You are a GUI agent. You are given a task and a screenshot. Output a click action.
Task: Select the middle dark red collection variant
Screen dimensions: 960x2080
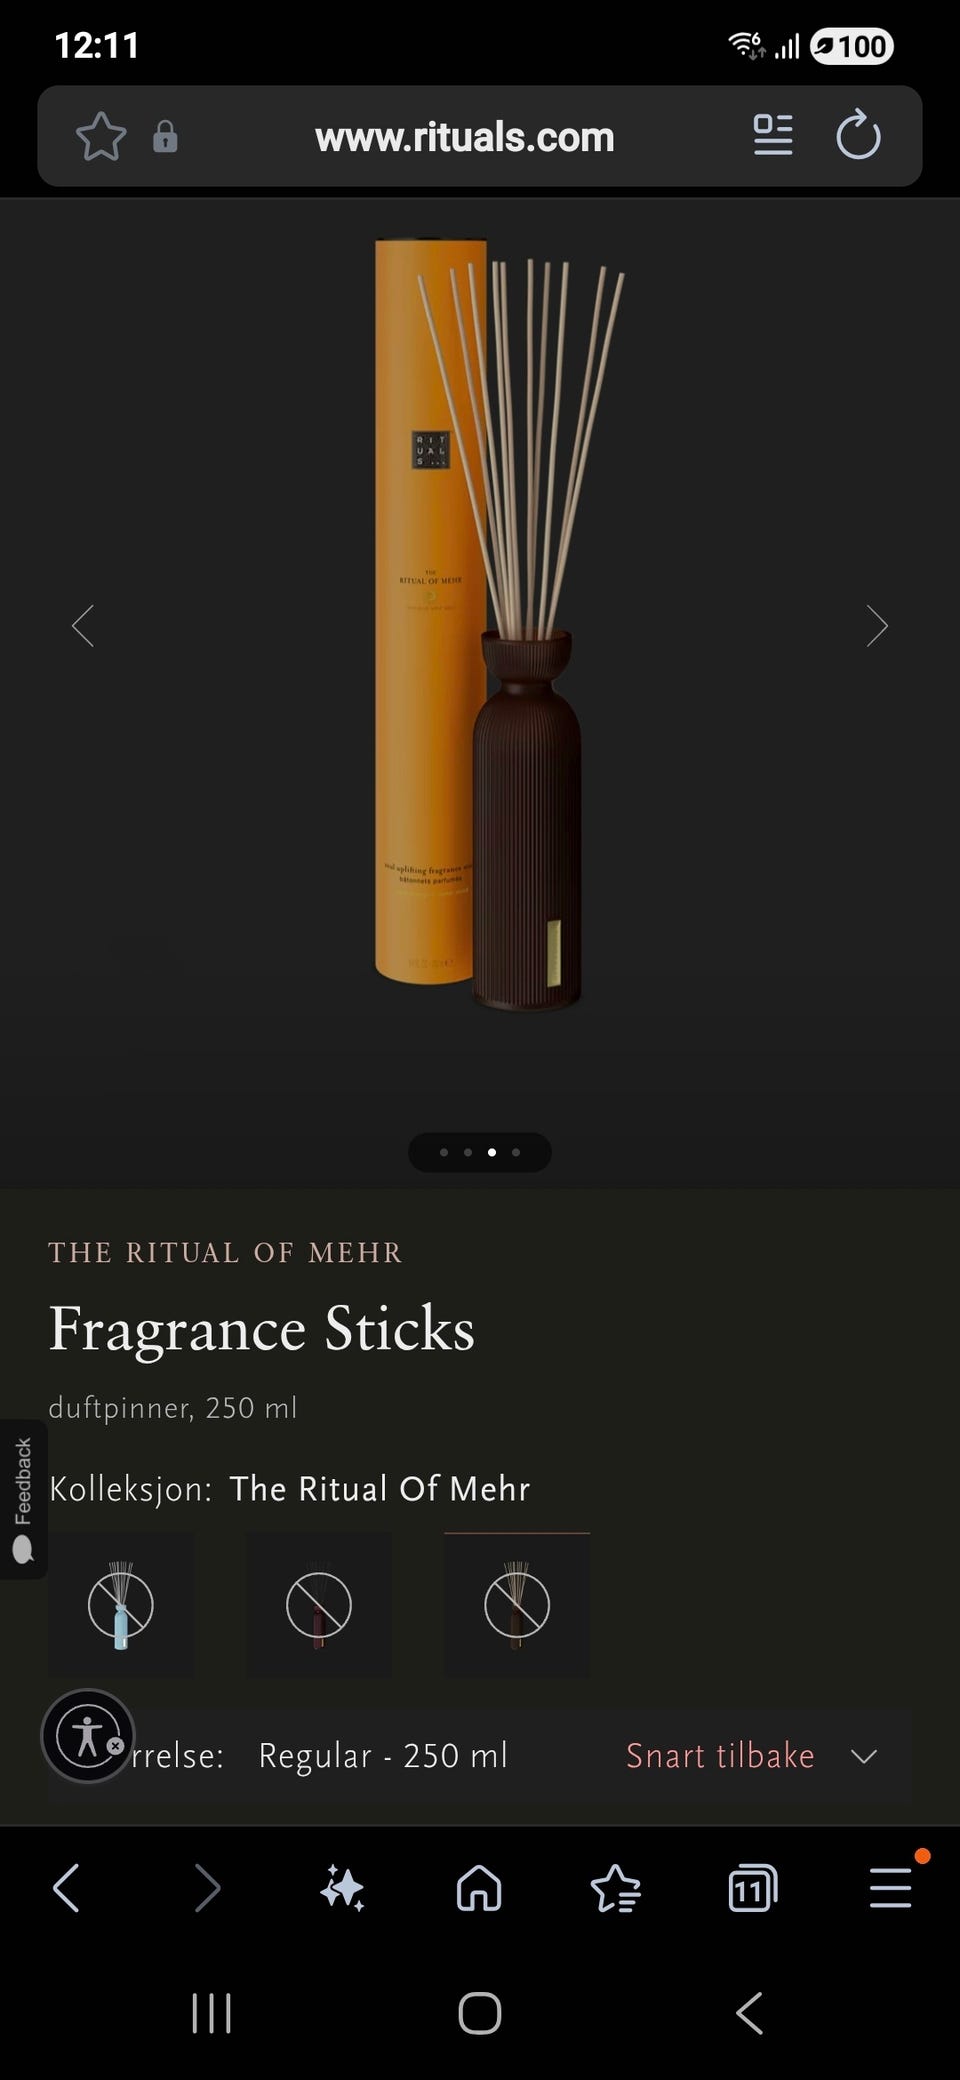click(319, 1605)
